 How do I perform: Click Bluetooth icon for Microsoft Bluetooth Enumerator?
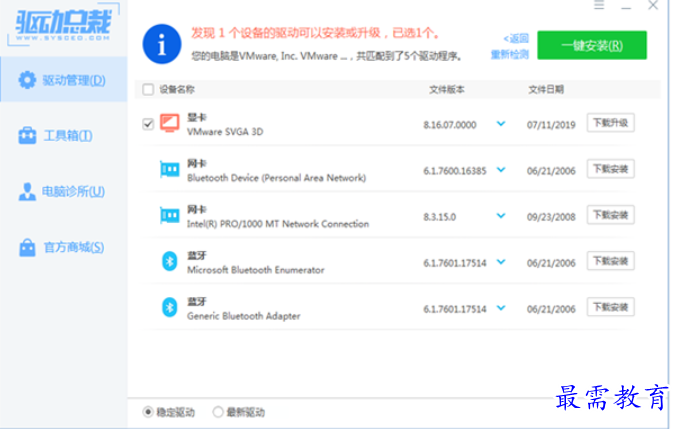click(x=169, y=262)
